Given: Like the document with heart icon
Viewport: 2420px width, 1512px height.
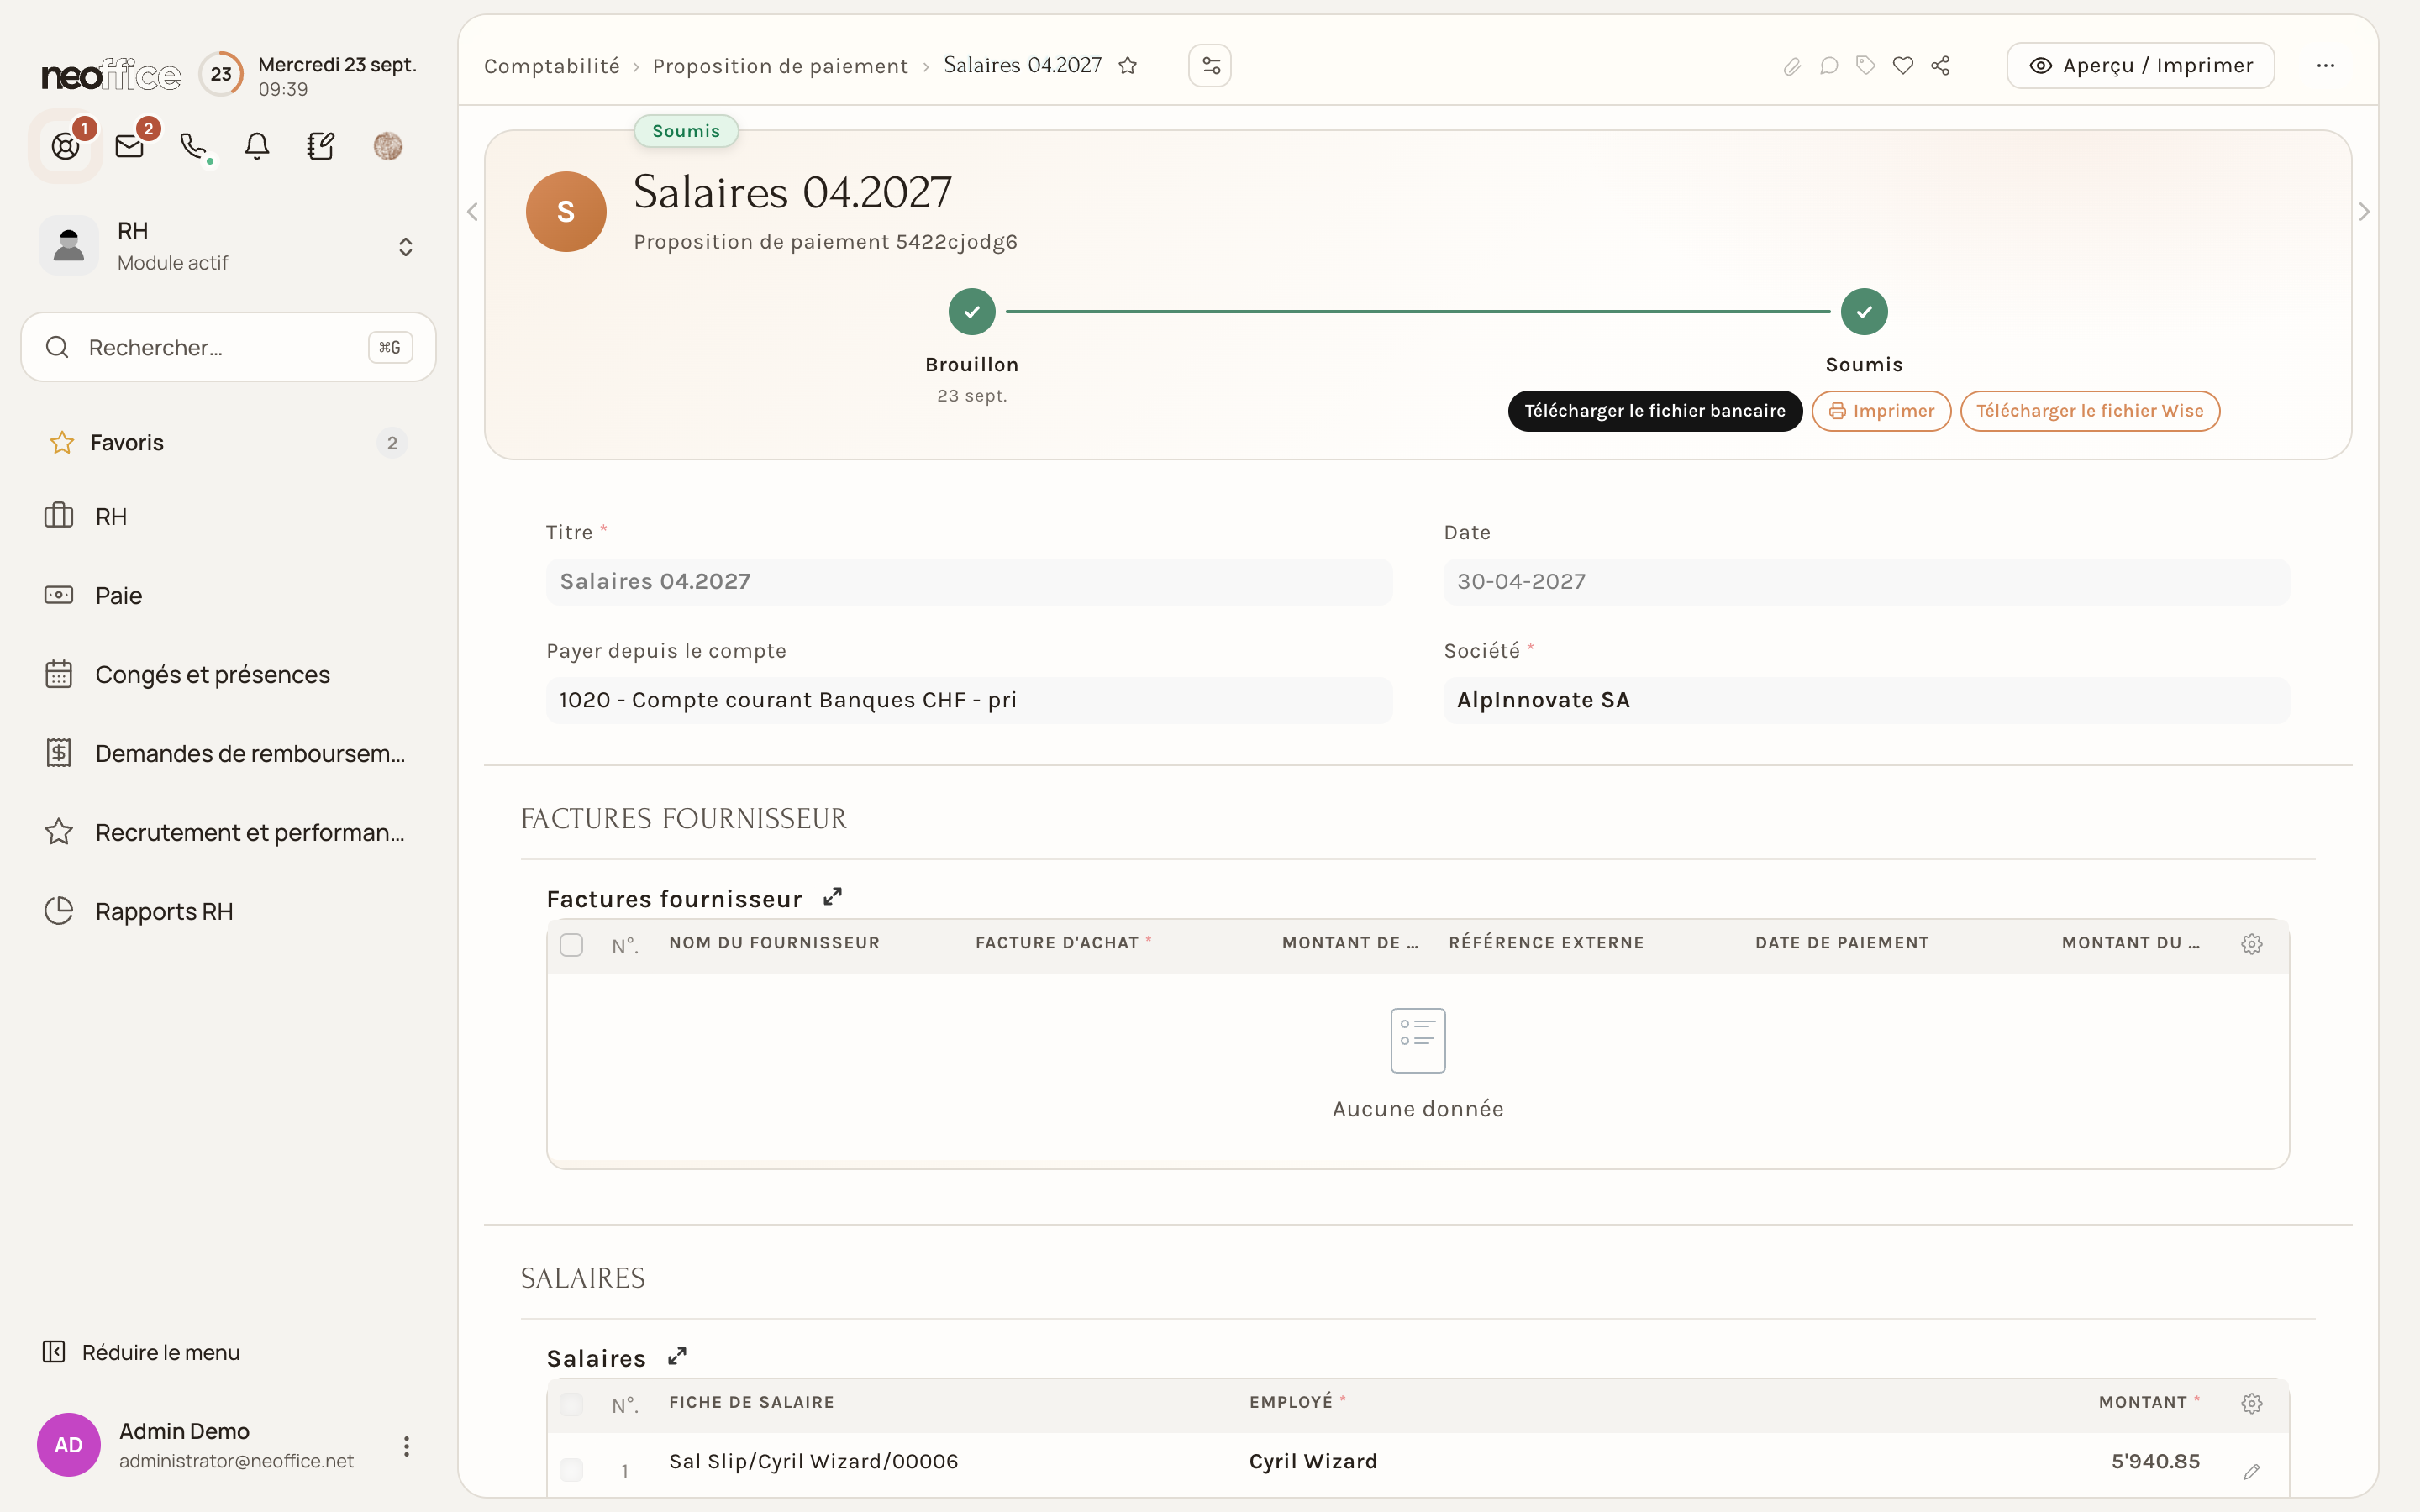Looking at the screenshot, I should 1903,66.
